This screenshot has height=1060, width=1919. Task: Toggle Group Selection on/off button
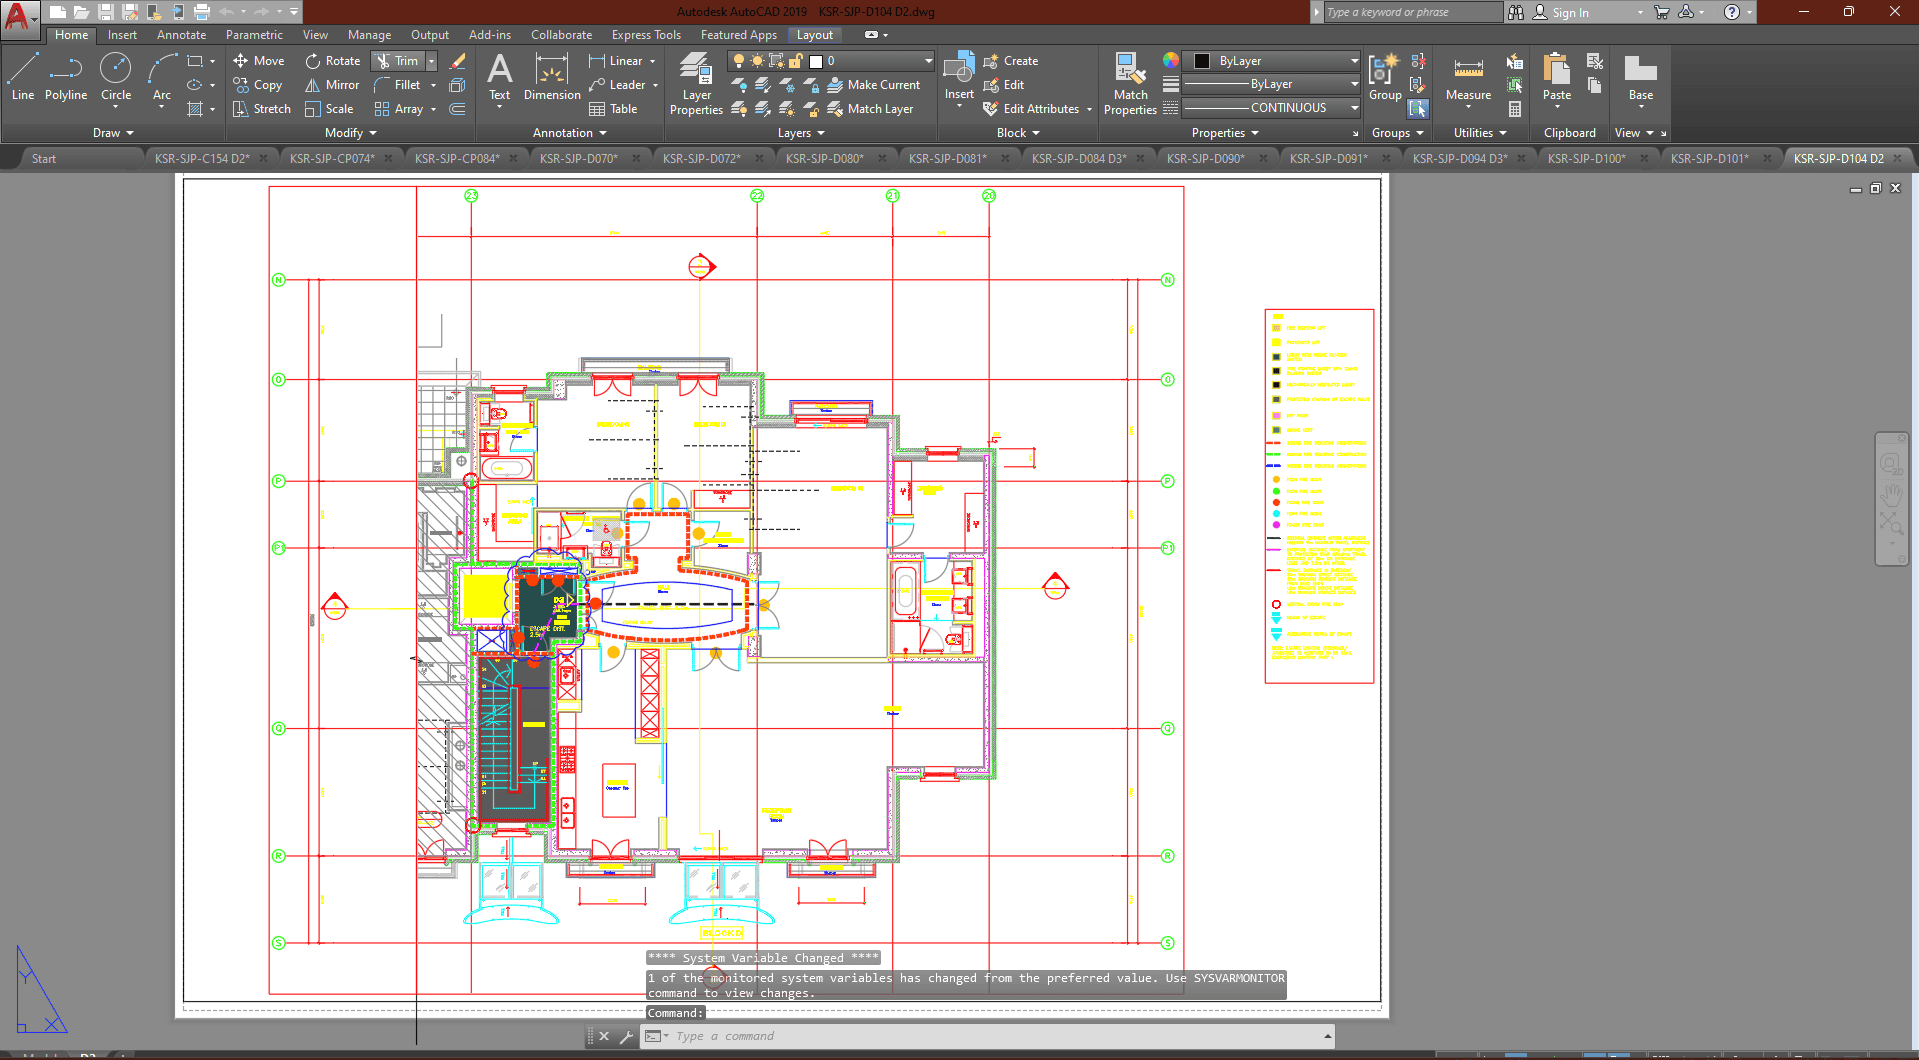[x=1418, y=109]
